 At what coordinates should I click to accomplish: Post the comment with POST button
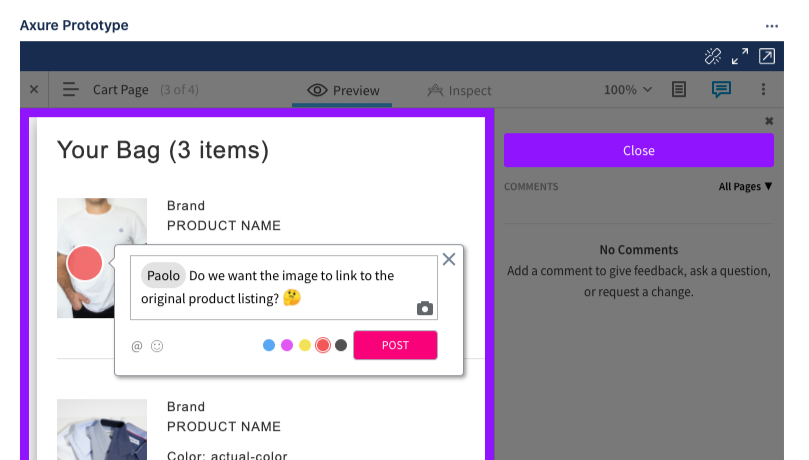pyautogui.click(x=395, y=345)
